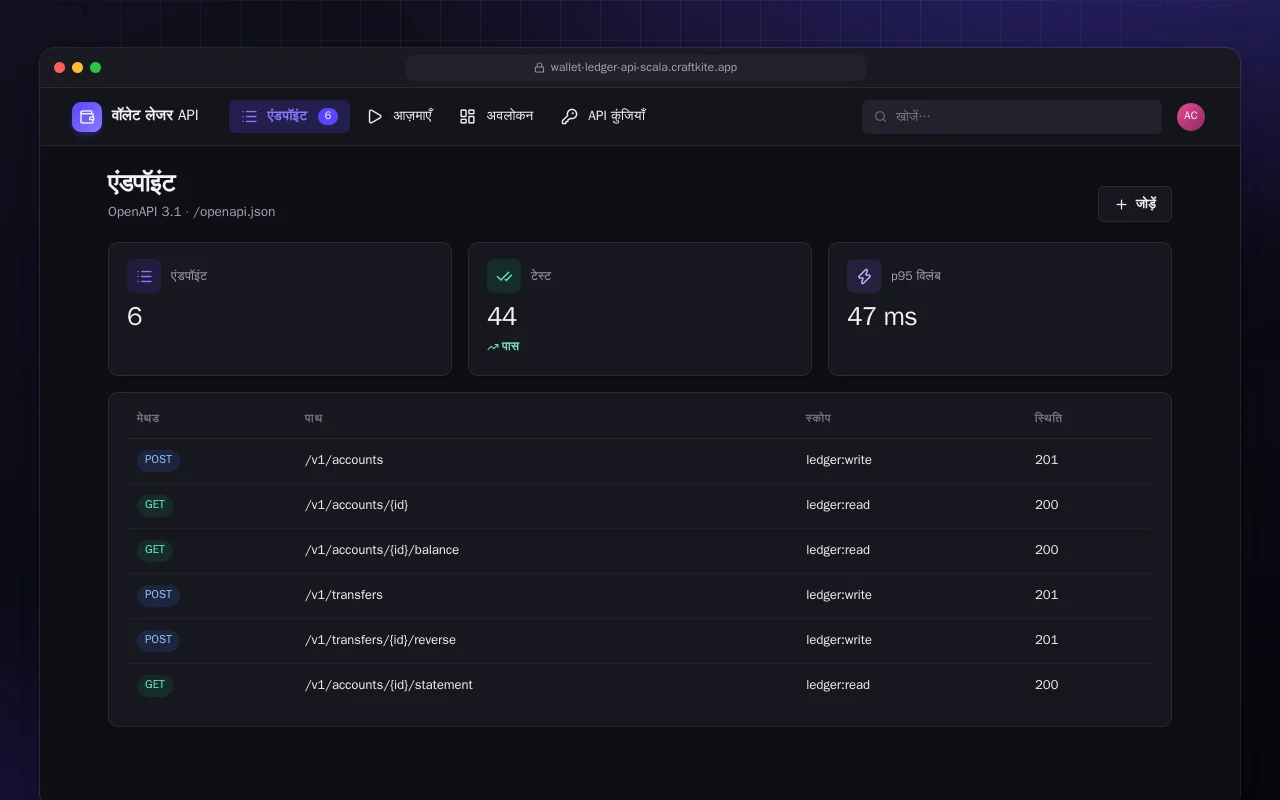This screenshot has height=800, width=1280.
Task: Click the lightning icon in p95 विलंब card
Action: click(x=864, y=276)
